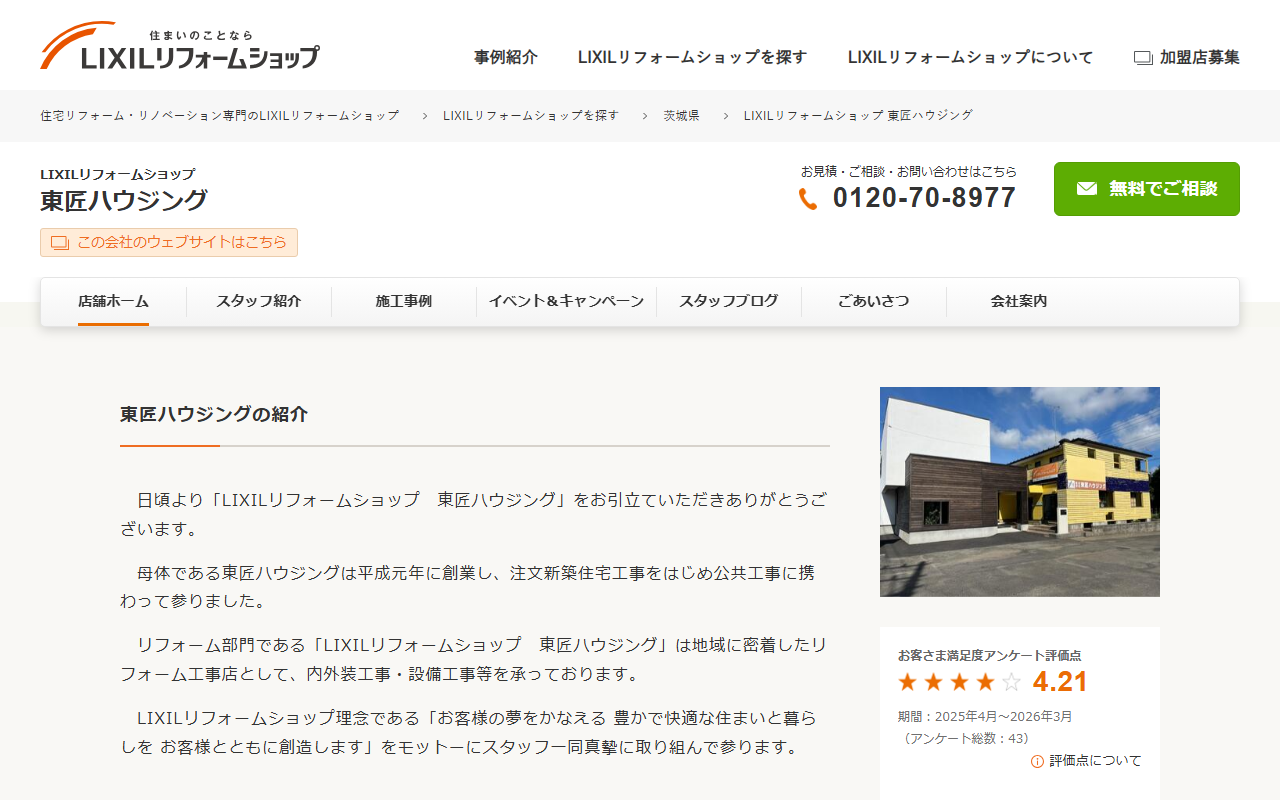Select the スタッフ紹介 tab

(x=259, y=301)
